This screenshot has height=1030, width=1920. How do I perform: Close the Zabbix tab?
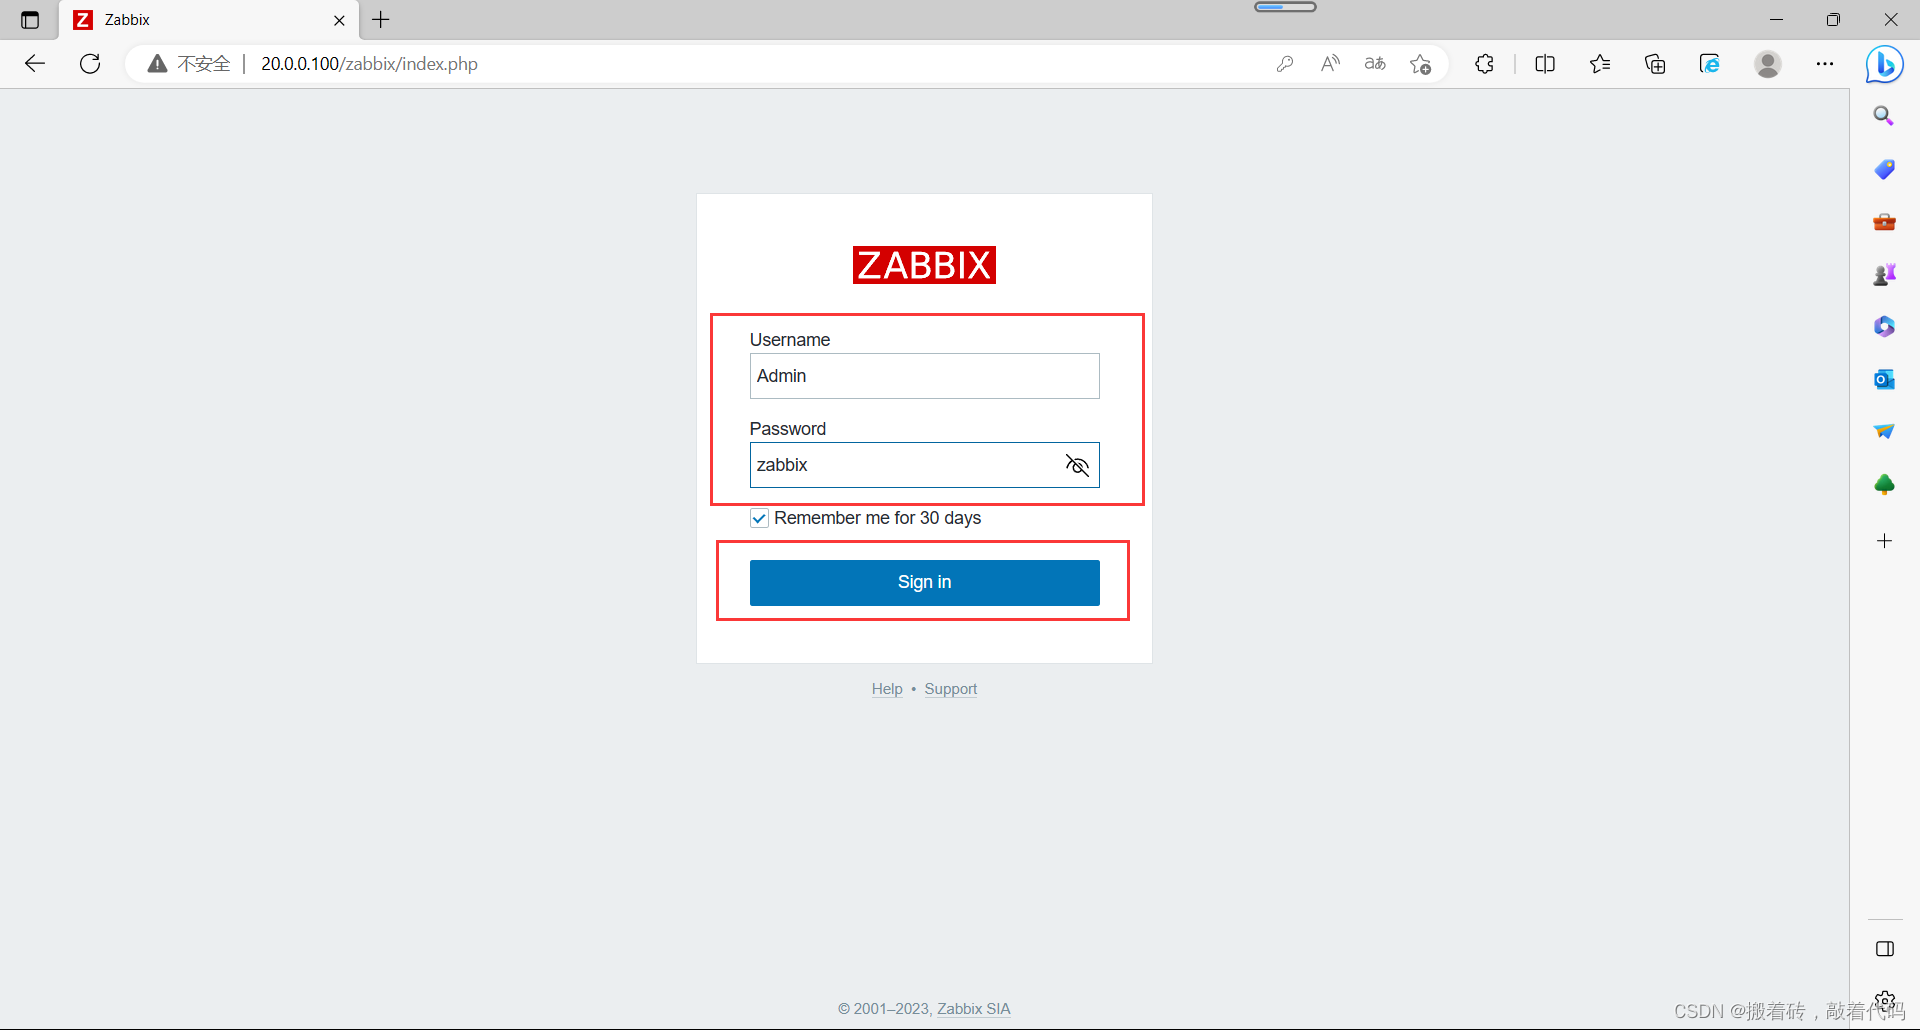tap(339, 20)
